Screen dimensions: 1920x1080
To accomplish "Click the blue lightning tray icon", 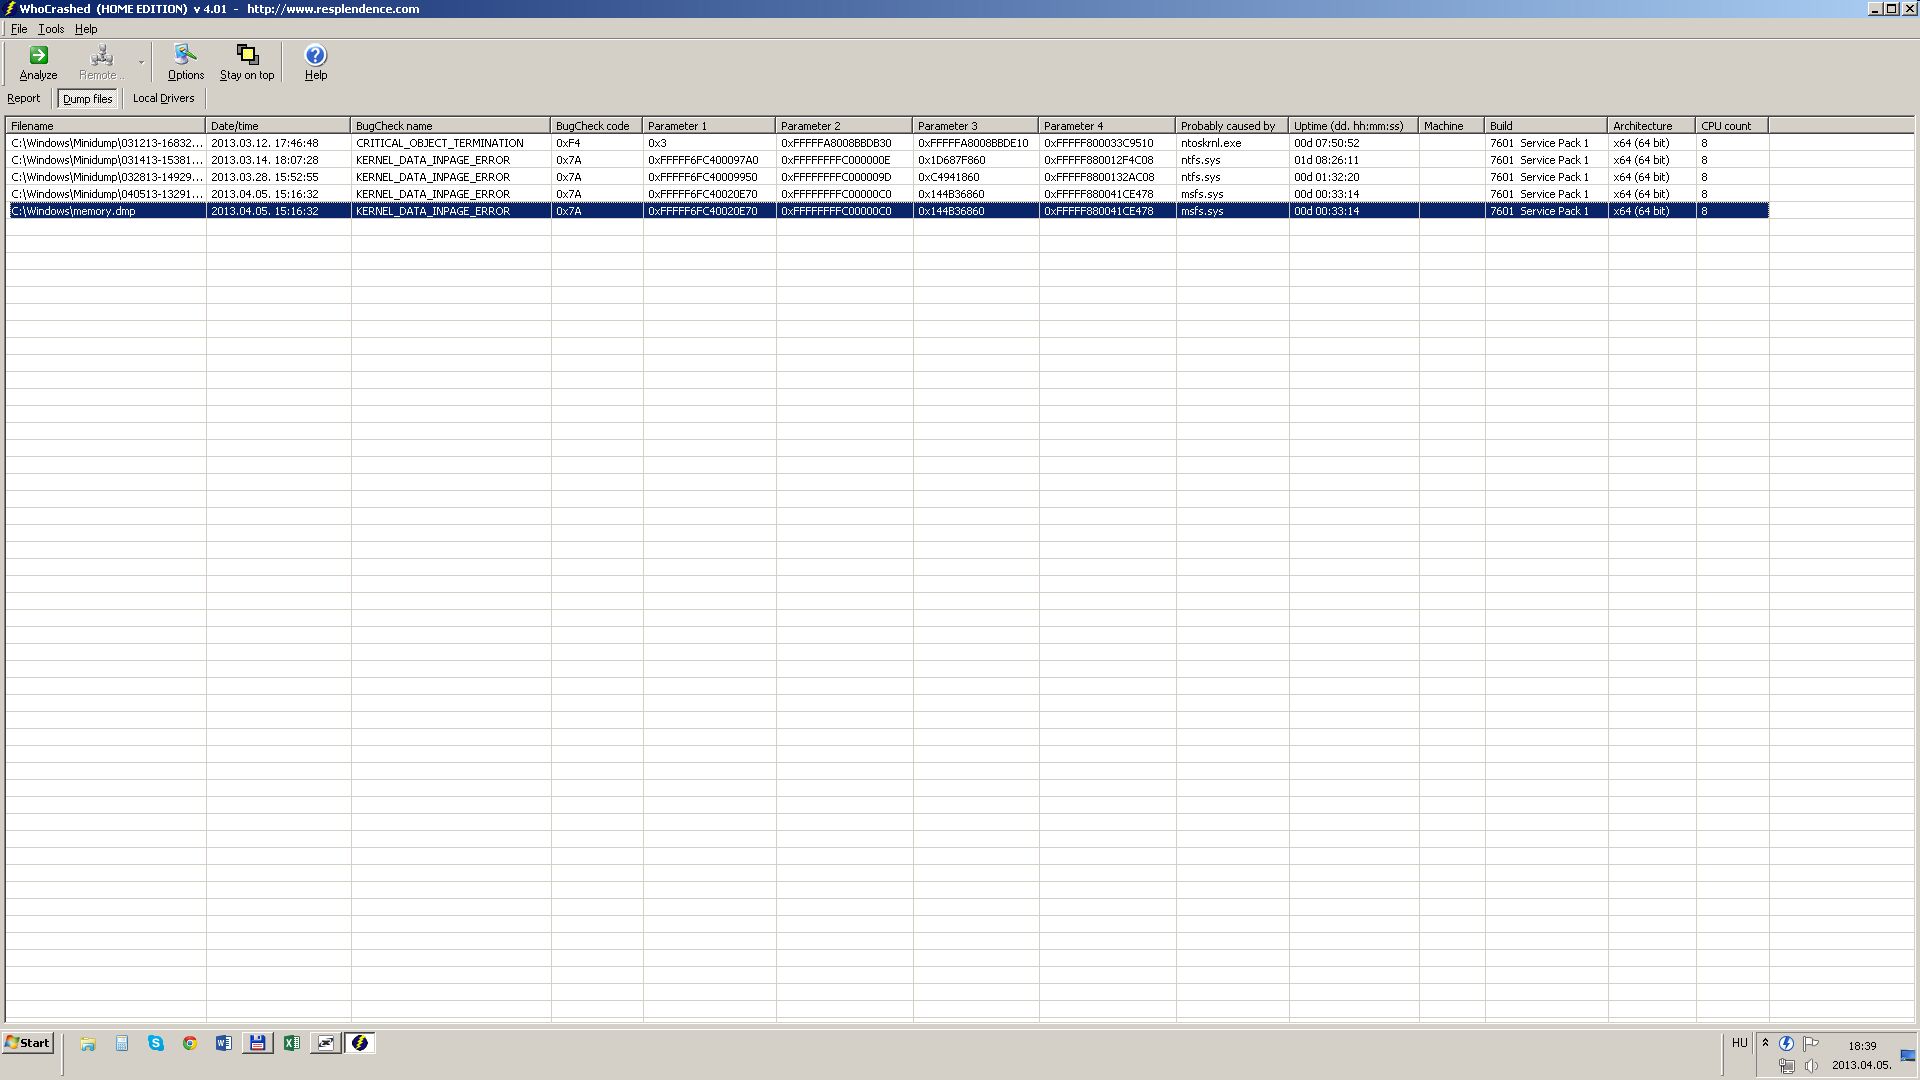I will pyautogui.click(x=1786, y=1044).
